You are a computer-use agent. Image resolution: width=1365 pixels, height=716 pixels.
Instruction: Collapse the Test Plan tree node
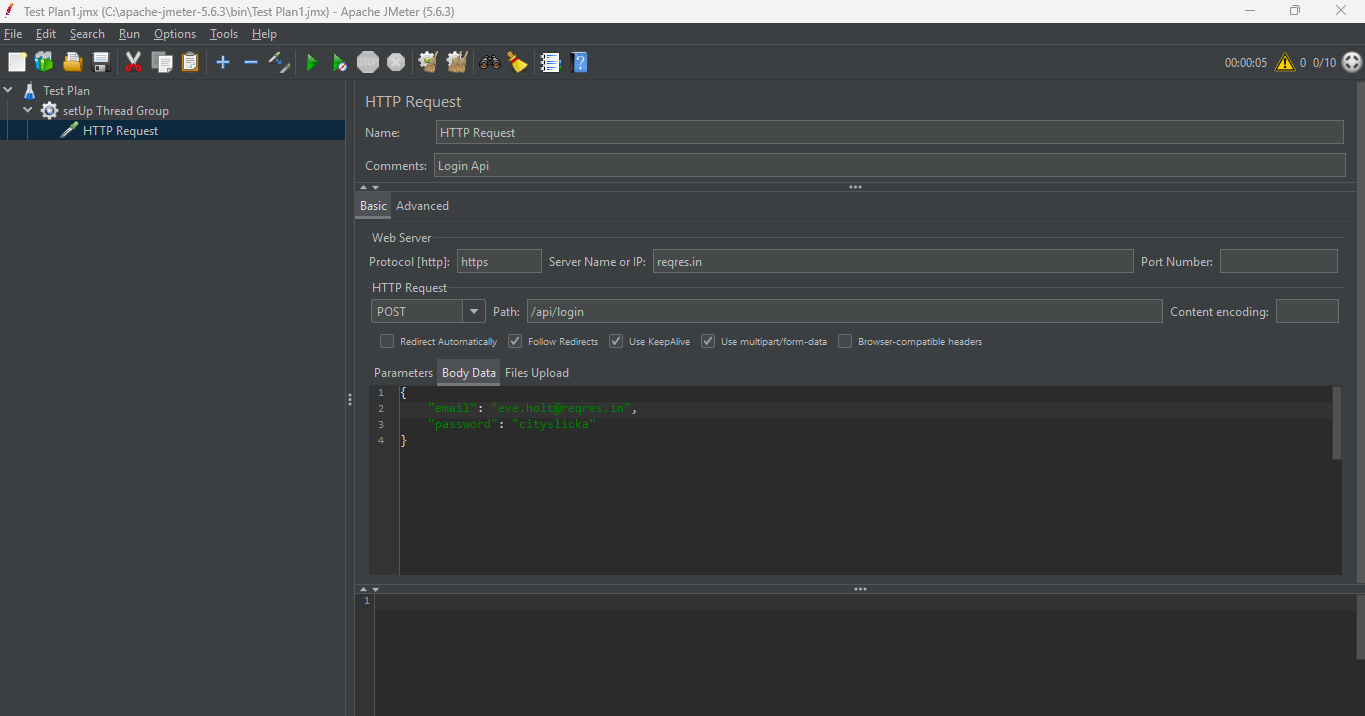click(8, 90)
